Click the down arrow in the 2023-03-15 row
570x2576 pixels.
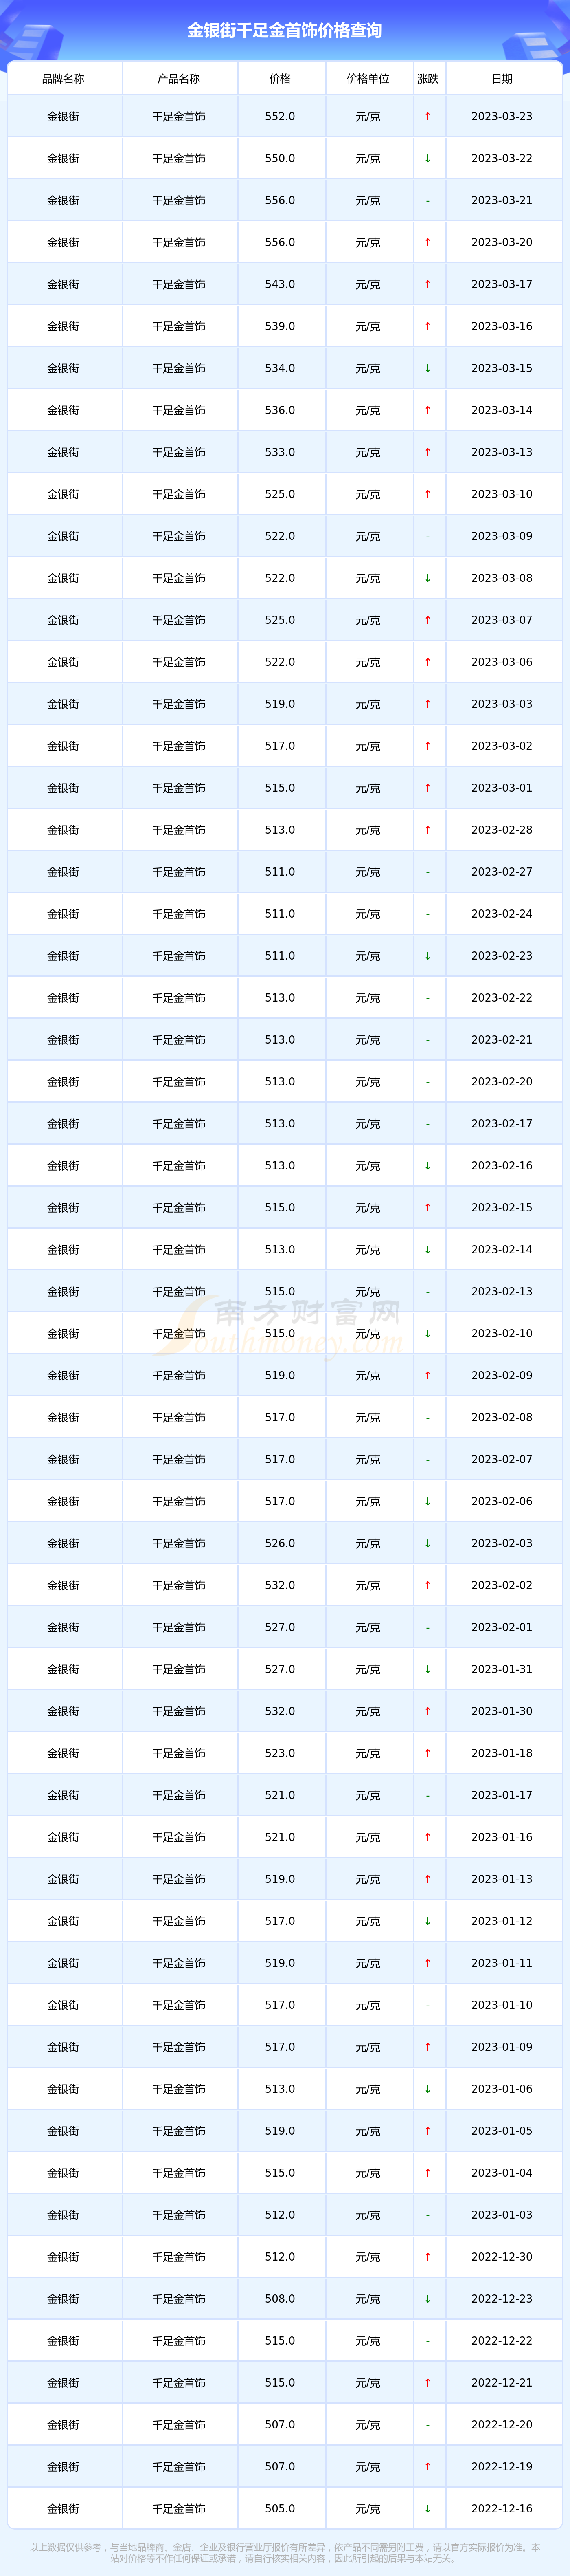coord(428,369)
